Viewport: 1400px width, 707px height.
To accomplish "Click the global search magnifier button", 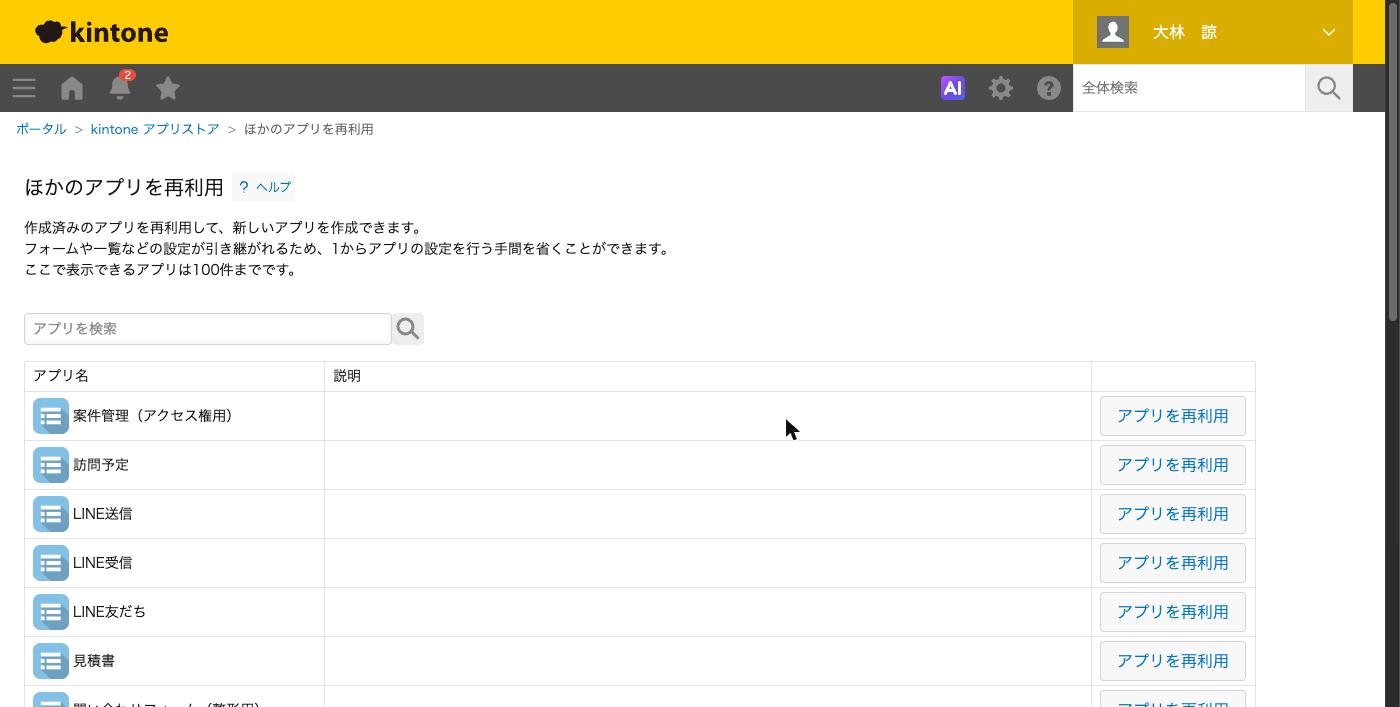I will [x=1329, y=88].
